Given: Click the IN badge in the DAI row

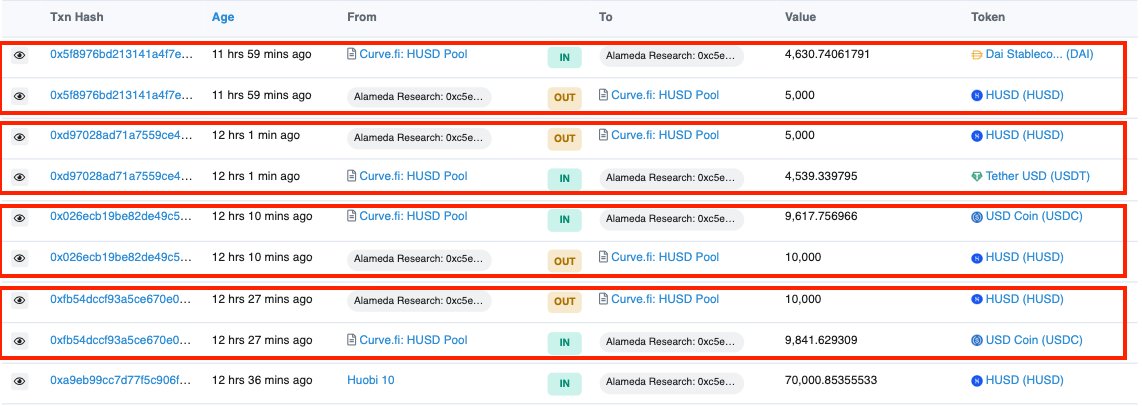Looking at the screenshot, I should point(564,57).
